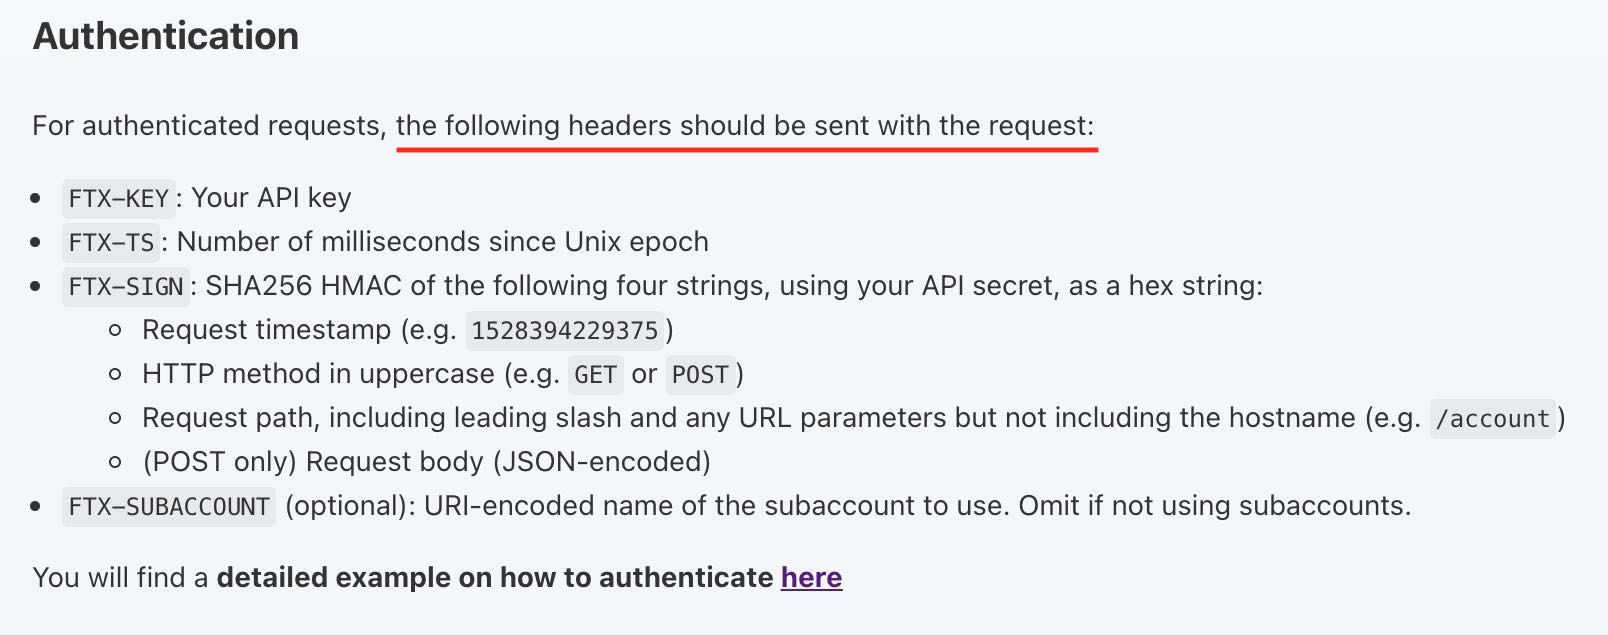Click the red-underlined "following headers" sentence

point(745,126)
